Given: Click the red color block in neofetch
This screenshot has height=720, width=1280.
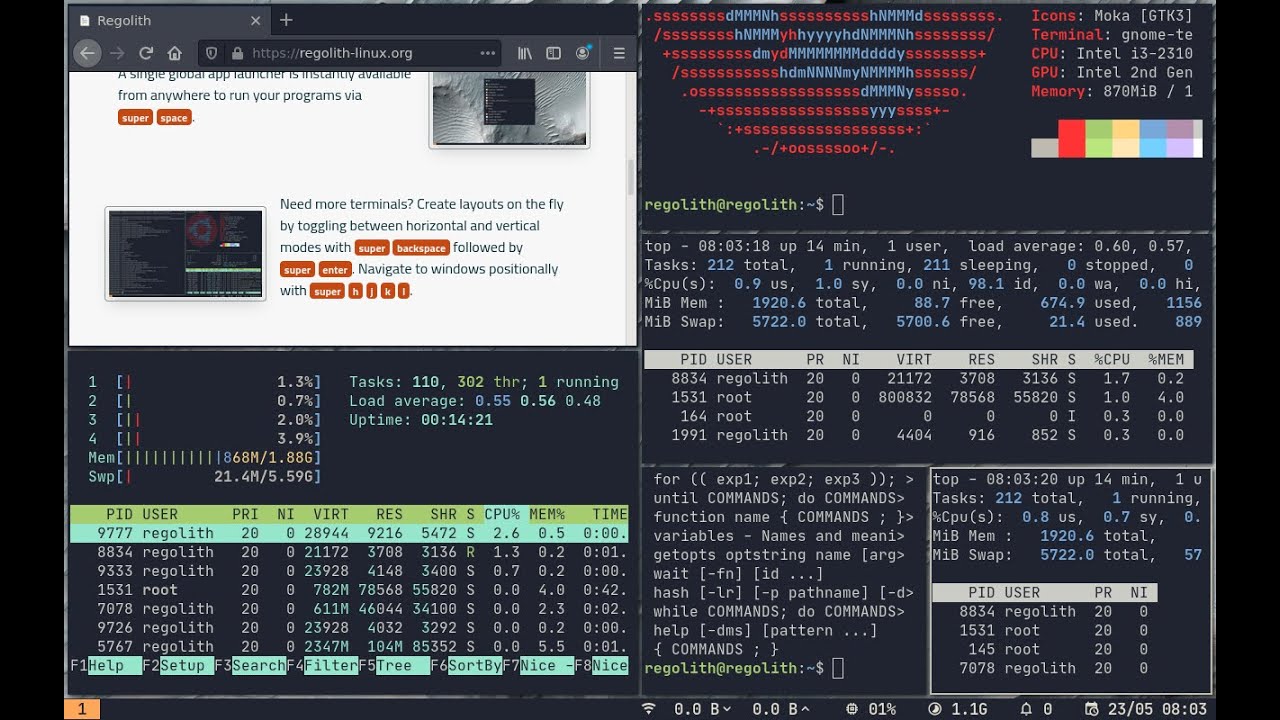Looking at the screenshot, I should 1072,139.
